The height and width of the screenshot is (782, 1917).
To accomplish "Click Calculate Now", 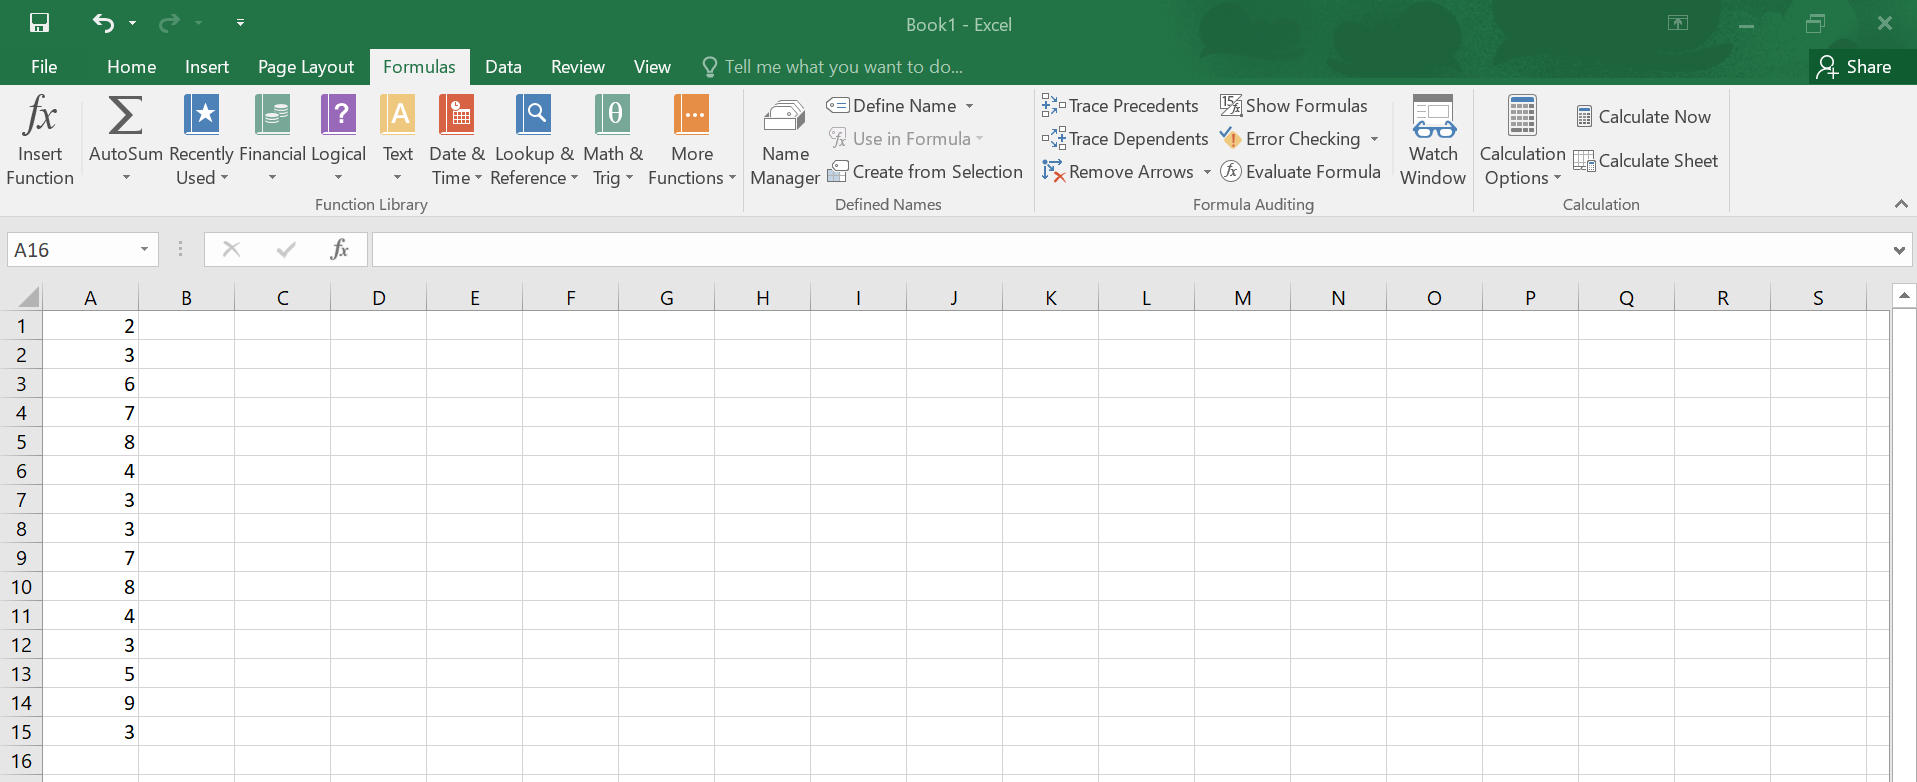I will [x=1643, y=116].
